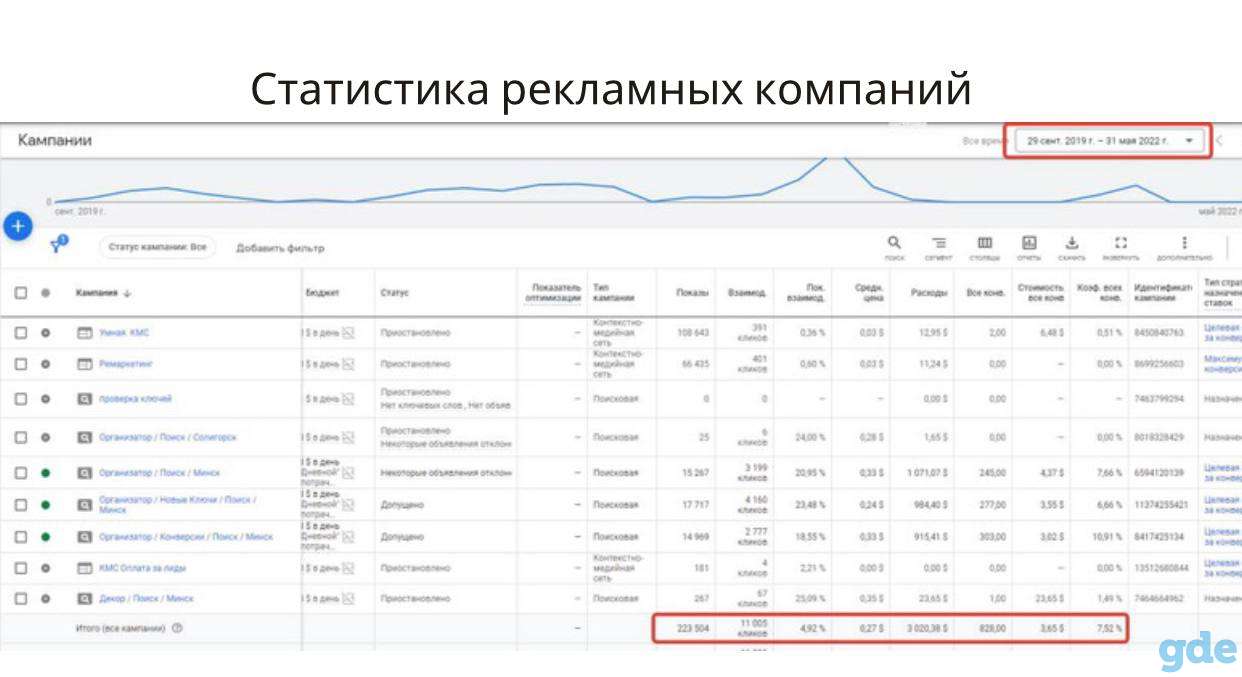Click the sort arrow beside Кампания header
This screenshot has height=677, width=1242.
point(127,293)
